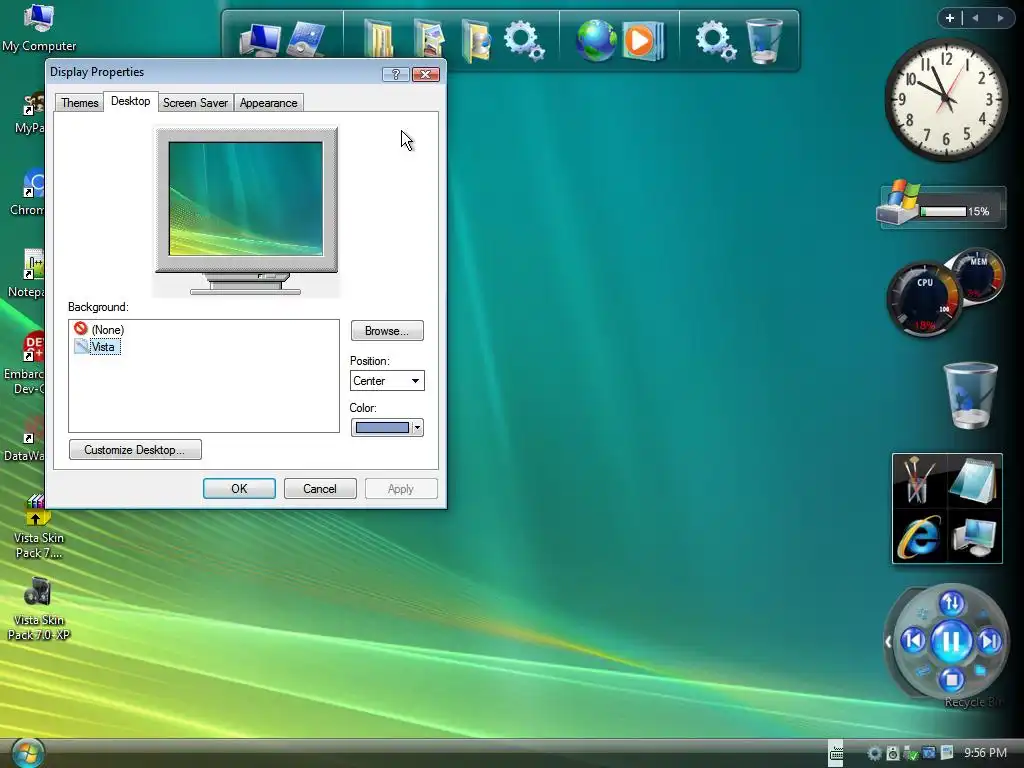1024x768 pixels.
Task: Skip to next track in media gadget
Action: pyautogui.click(x=989, y=641)
